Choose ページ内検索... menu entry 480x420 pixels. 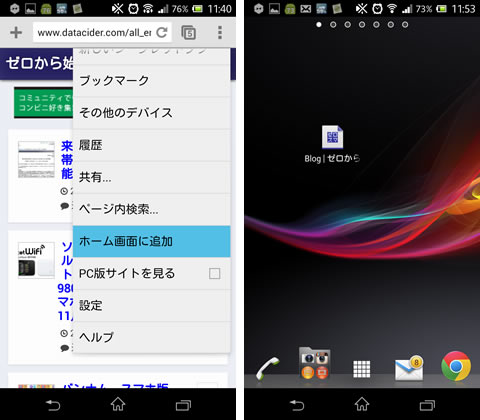(152, 209)
